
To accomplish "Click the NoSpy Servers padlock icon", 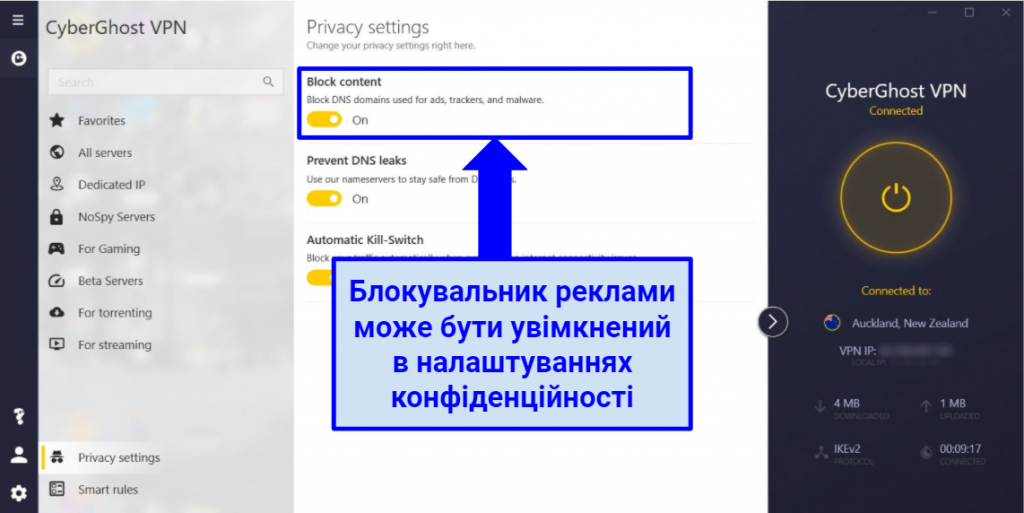I will pos(57,217).
